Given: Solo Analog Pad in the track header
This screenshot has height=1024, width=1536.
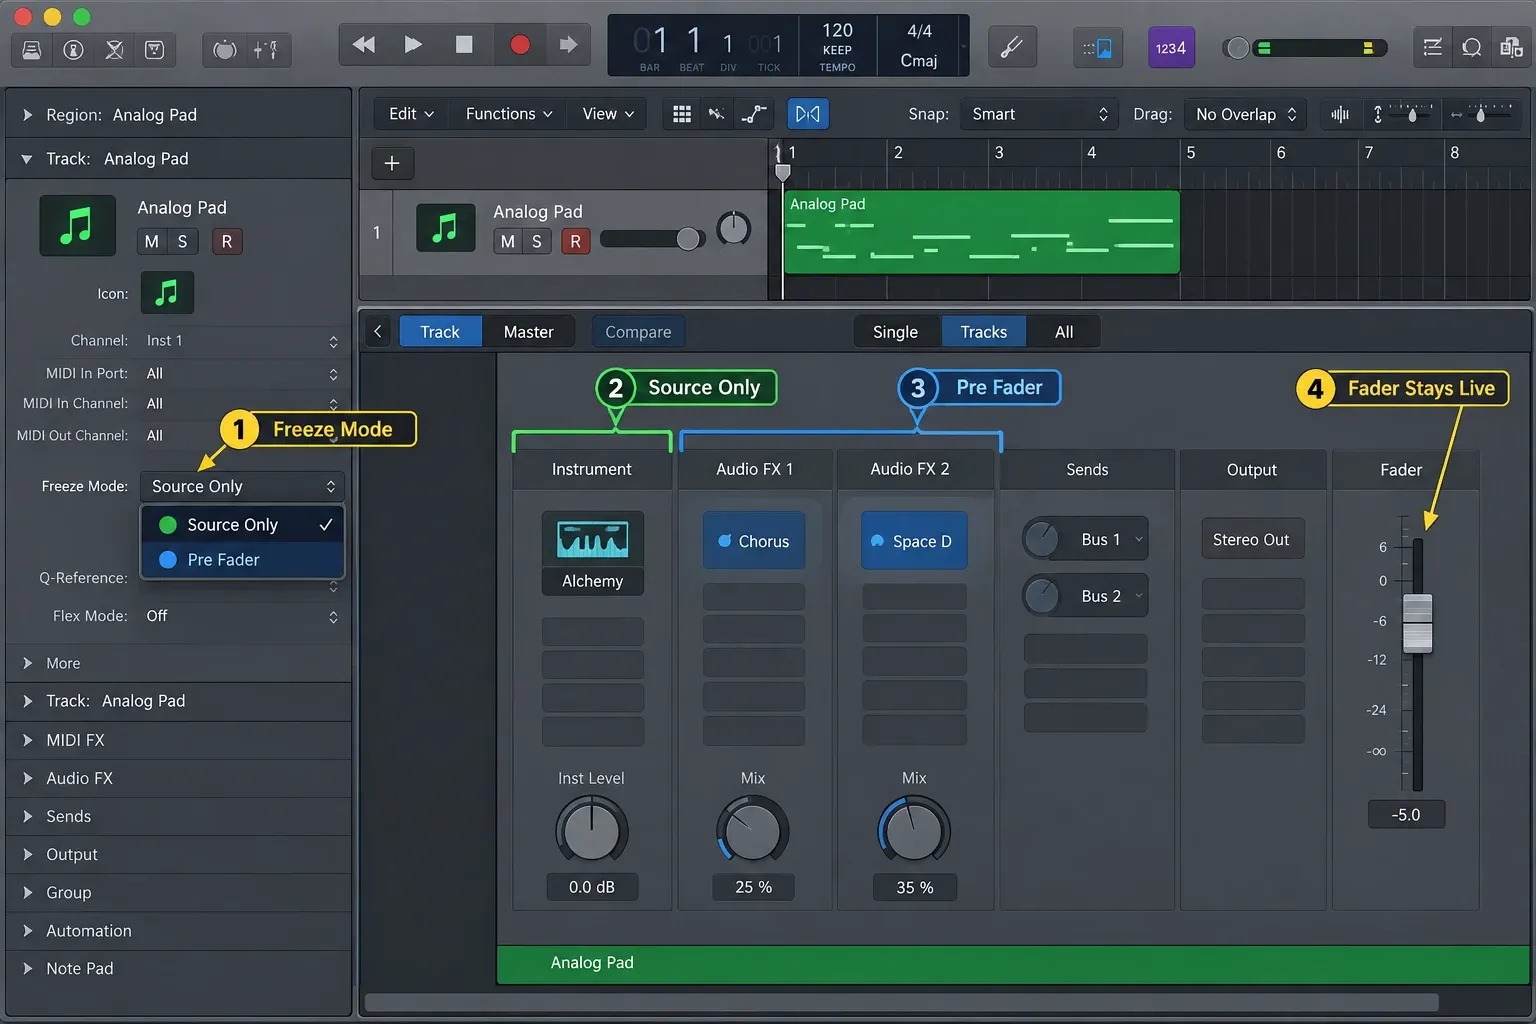Looking at the screenshot, I should 537,241.
